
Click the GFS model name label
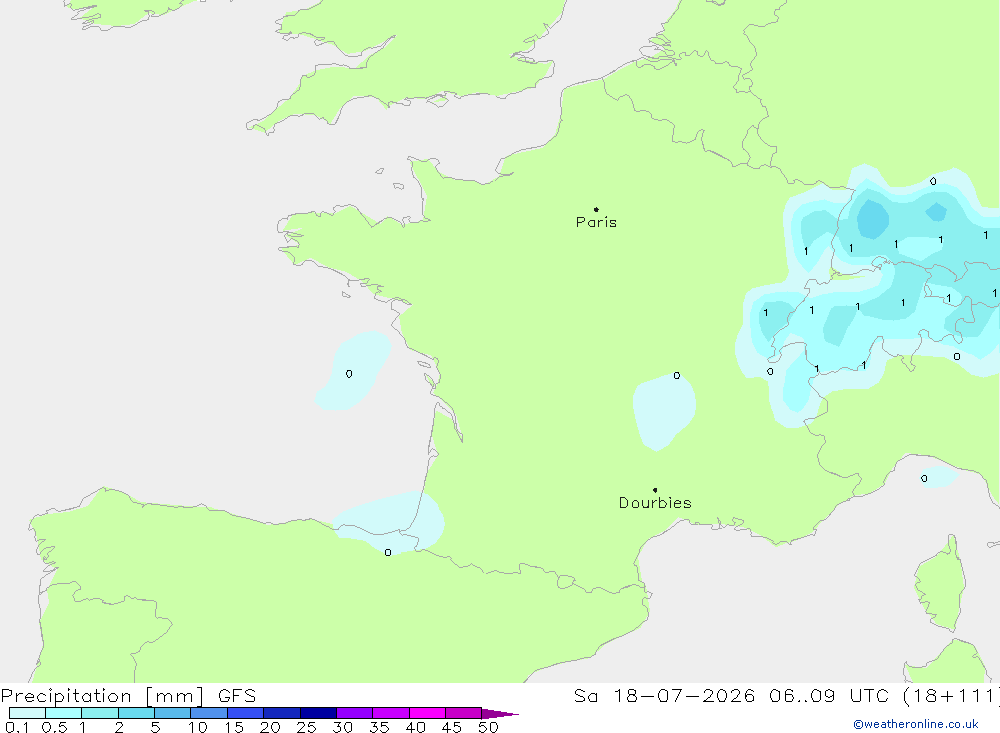pos(237,696)
